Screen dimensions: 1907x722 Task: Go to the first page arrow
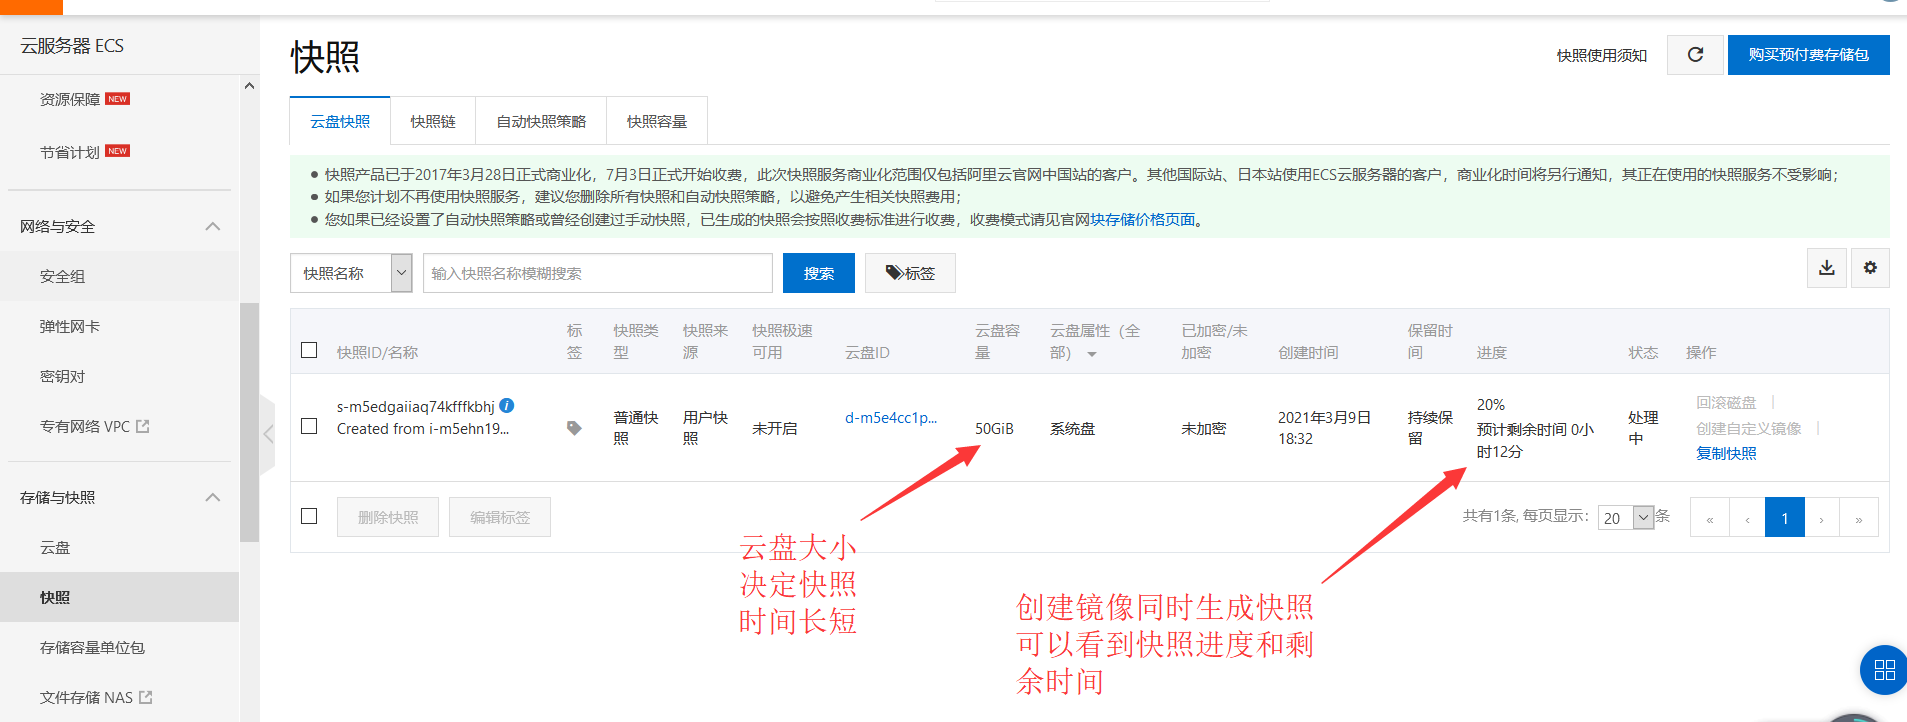[x=1710, y=518]
